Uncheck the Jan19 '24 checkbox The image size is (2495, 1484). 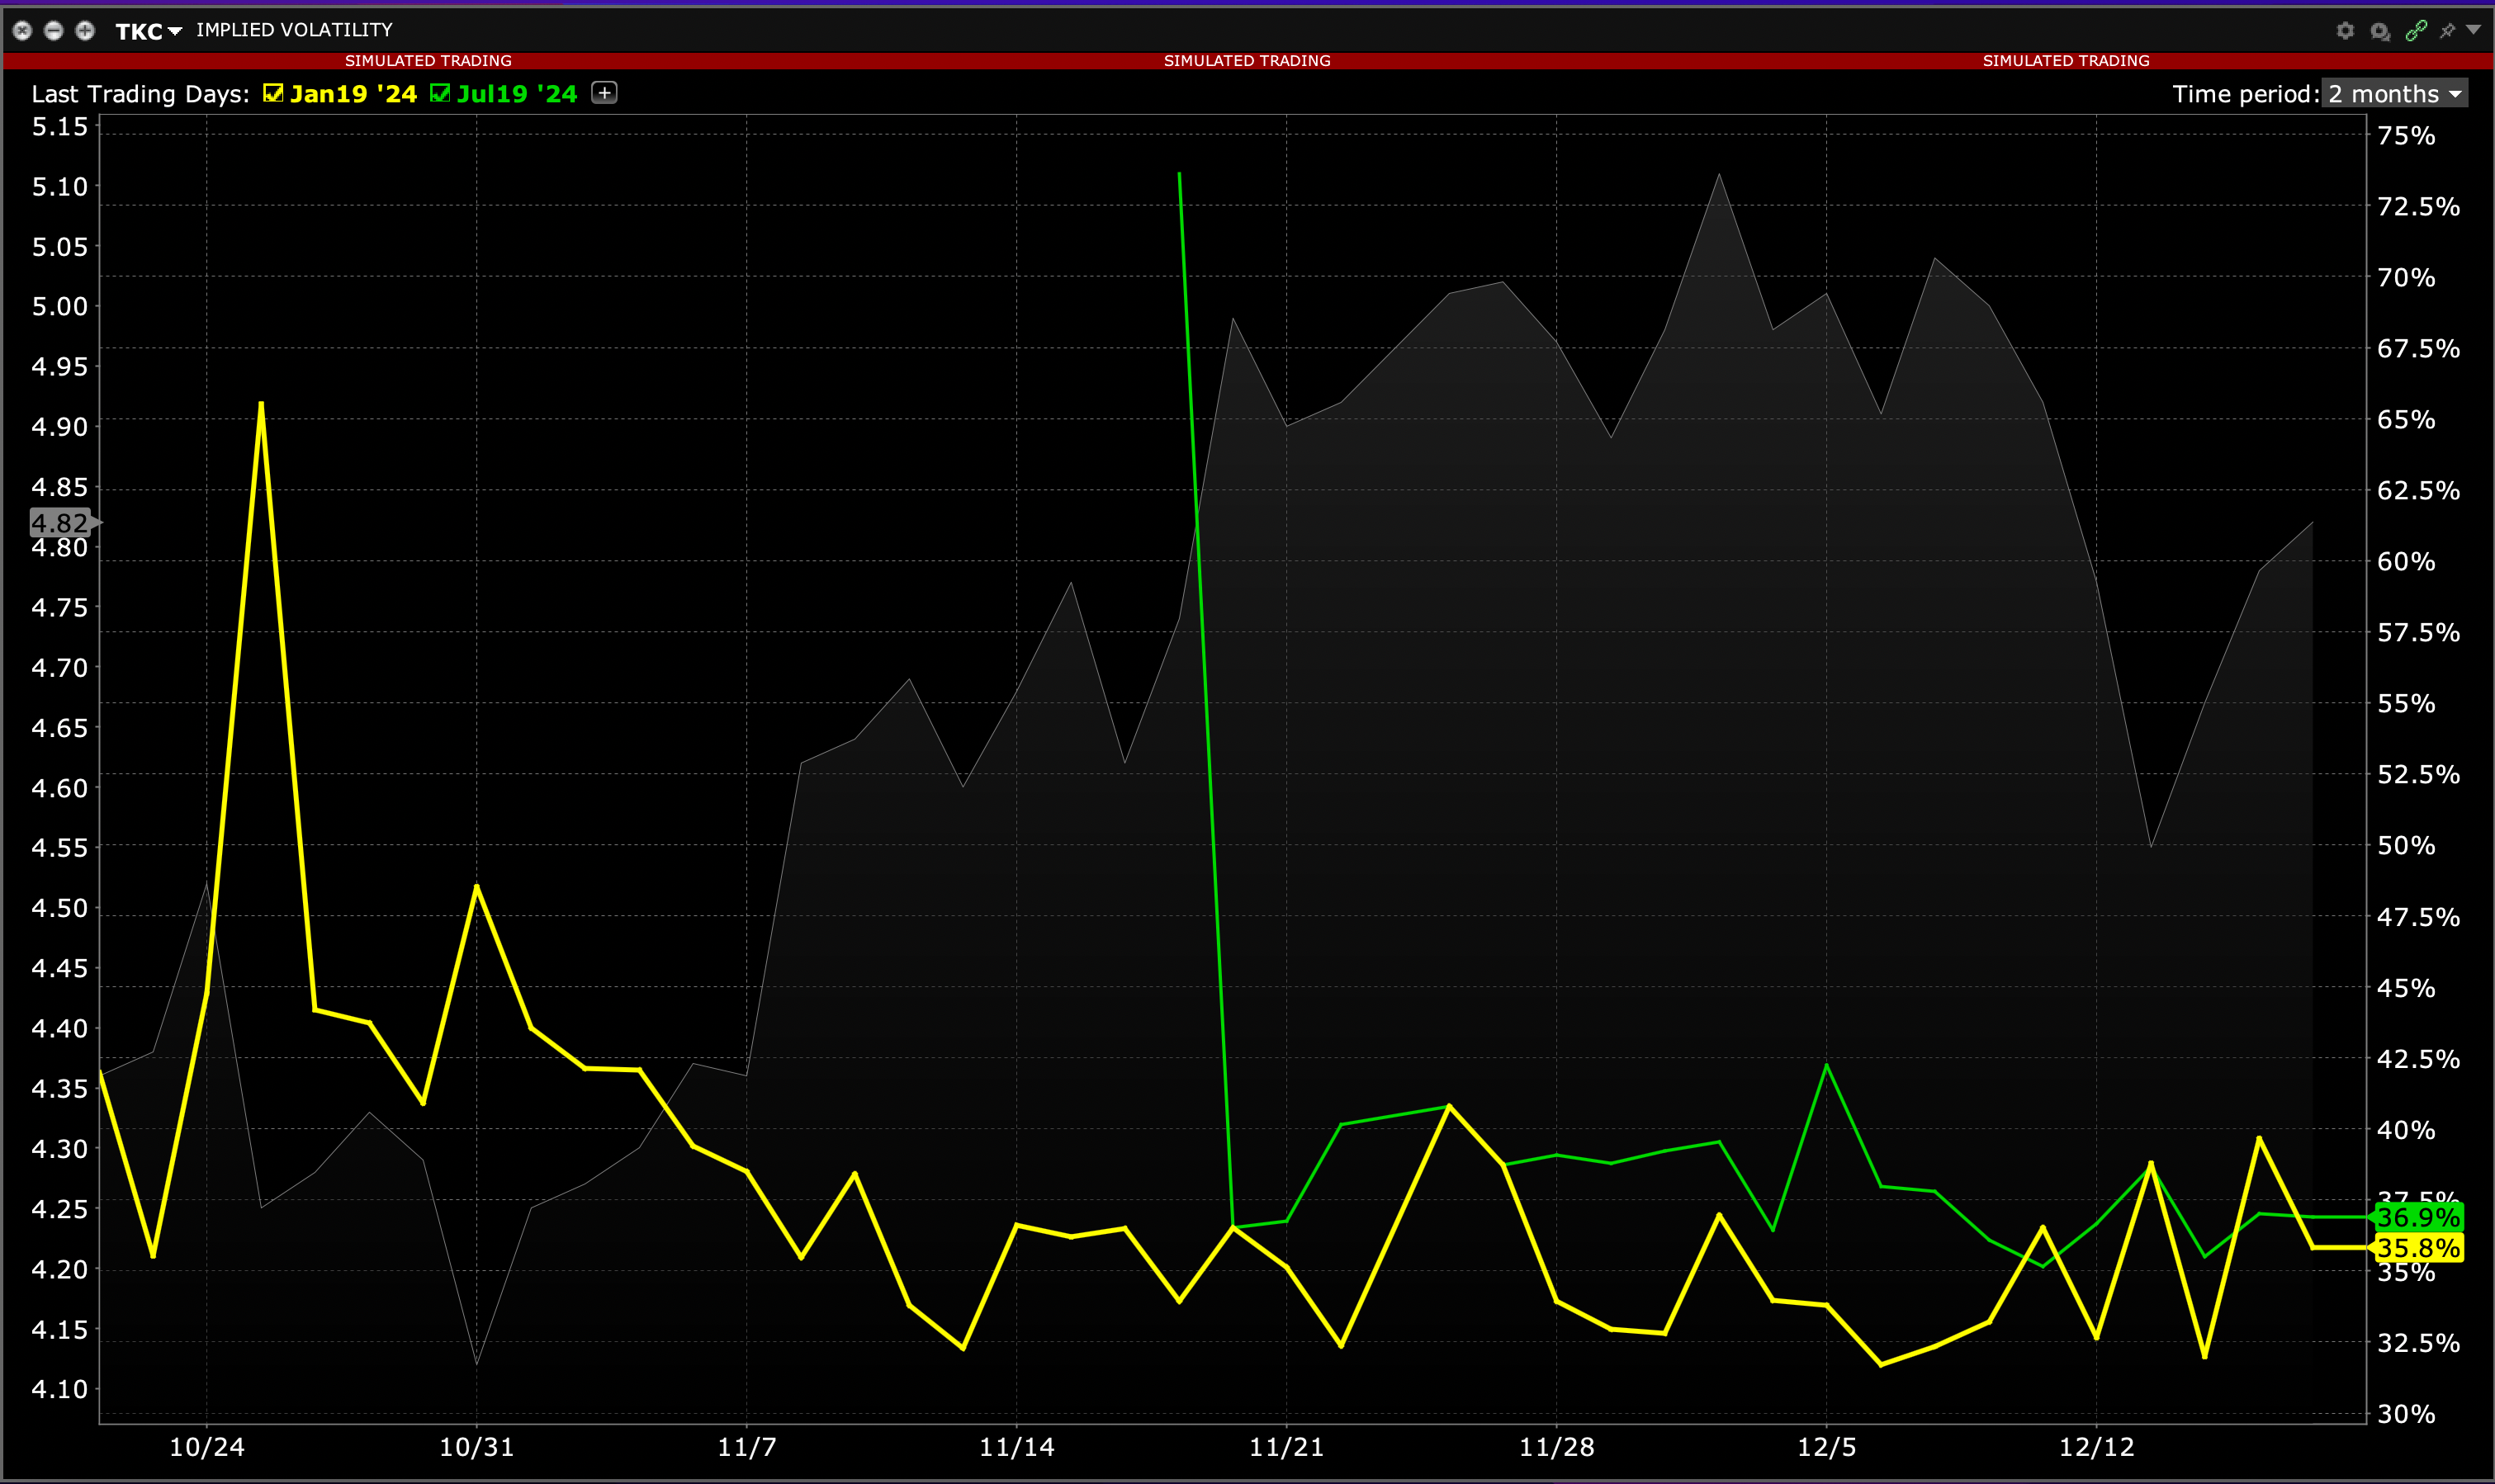click(x=273, y=93)
